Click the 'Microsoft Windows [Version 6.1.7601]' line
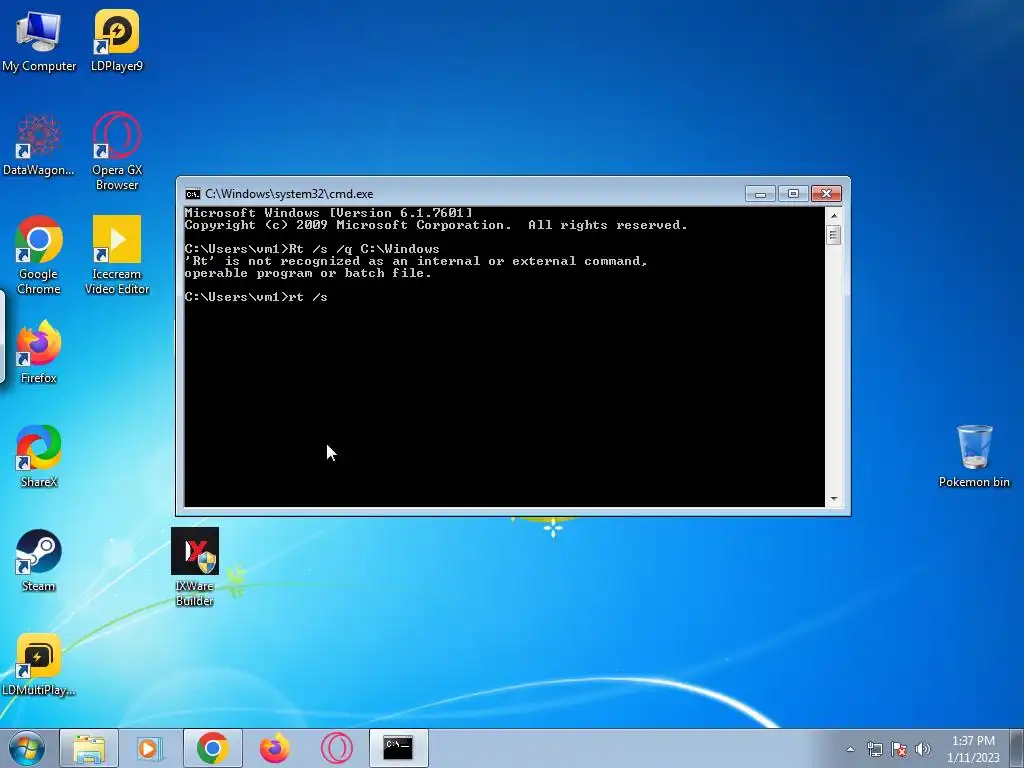 [x=328, y=213]
